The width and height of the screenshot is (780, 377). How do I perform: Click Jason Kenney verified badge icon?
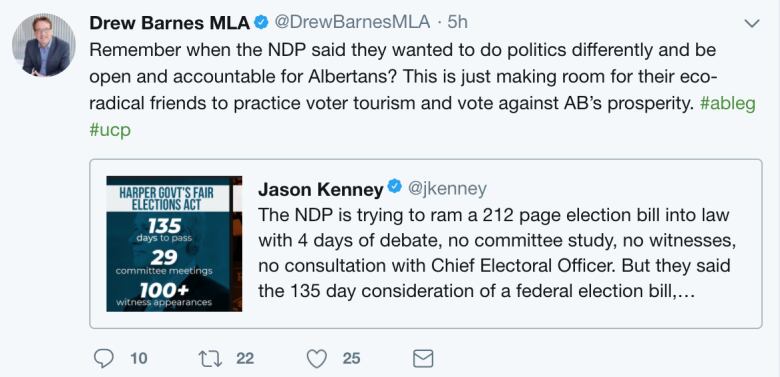click(x=394, y=188)
